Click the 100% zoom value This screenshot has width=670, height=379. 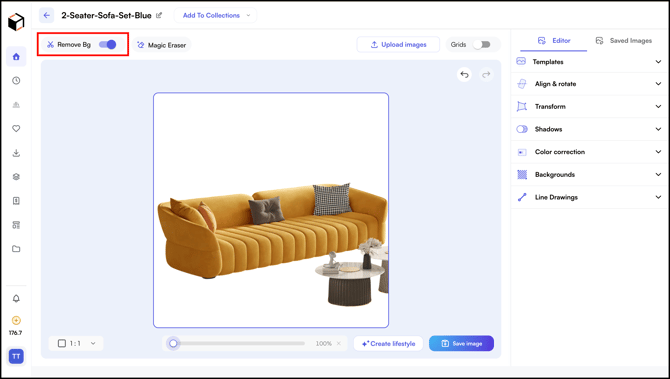click(323, 344)
